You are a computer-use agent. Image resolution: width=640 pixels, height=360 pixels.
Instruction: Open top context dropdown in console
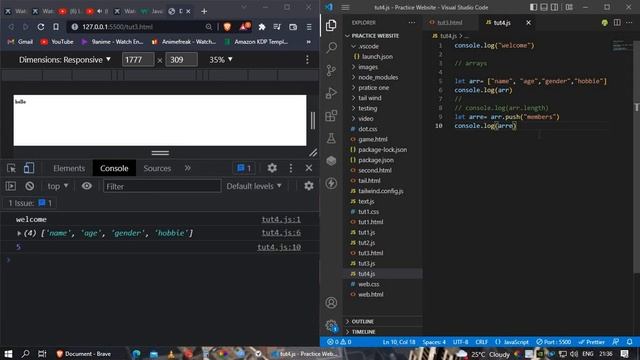(58, 186)
